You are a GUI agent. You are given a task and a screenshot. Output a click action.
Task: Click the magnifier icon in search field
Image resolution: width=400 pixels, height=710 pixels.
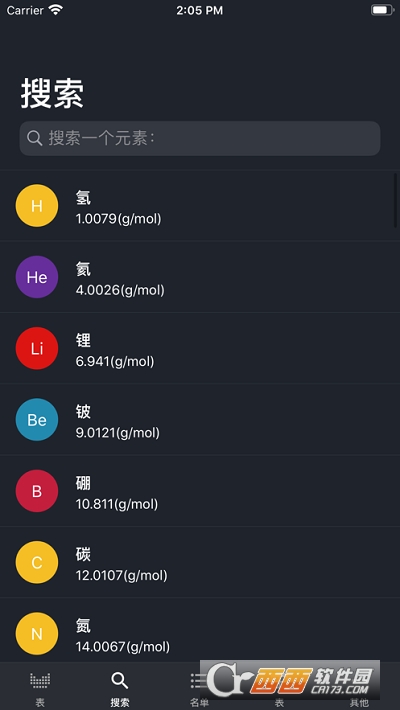[x=34, y=138]
